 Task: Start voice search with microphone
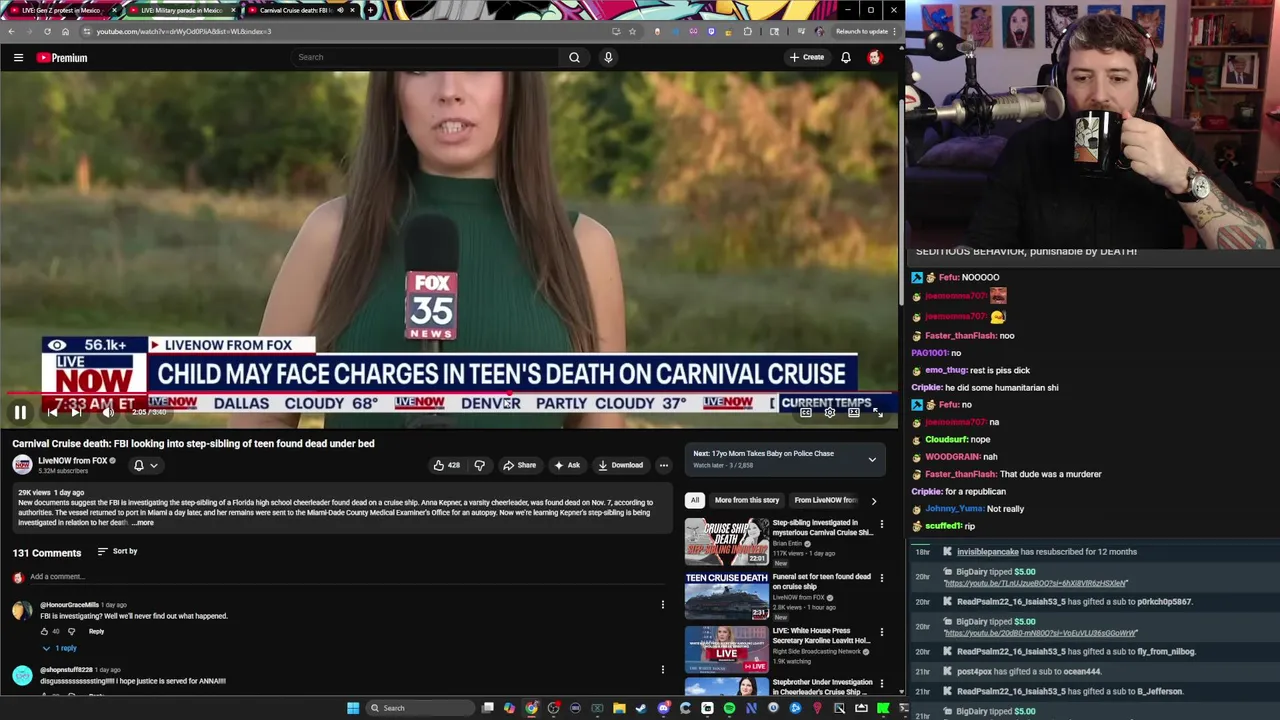pyautogui.click(x=608, y=57)
